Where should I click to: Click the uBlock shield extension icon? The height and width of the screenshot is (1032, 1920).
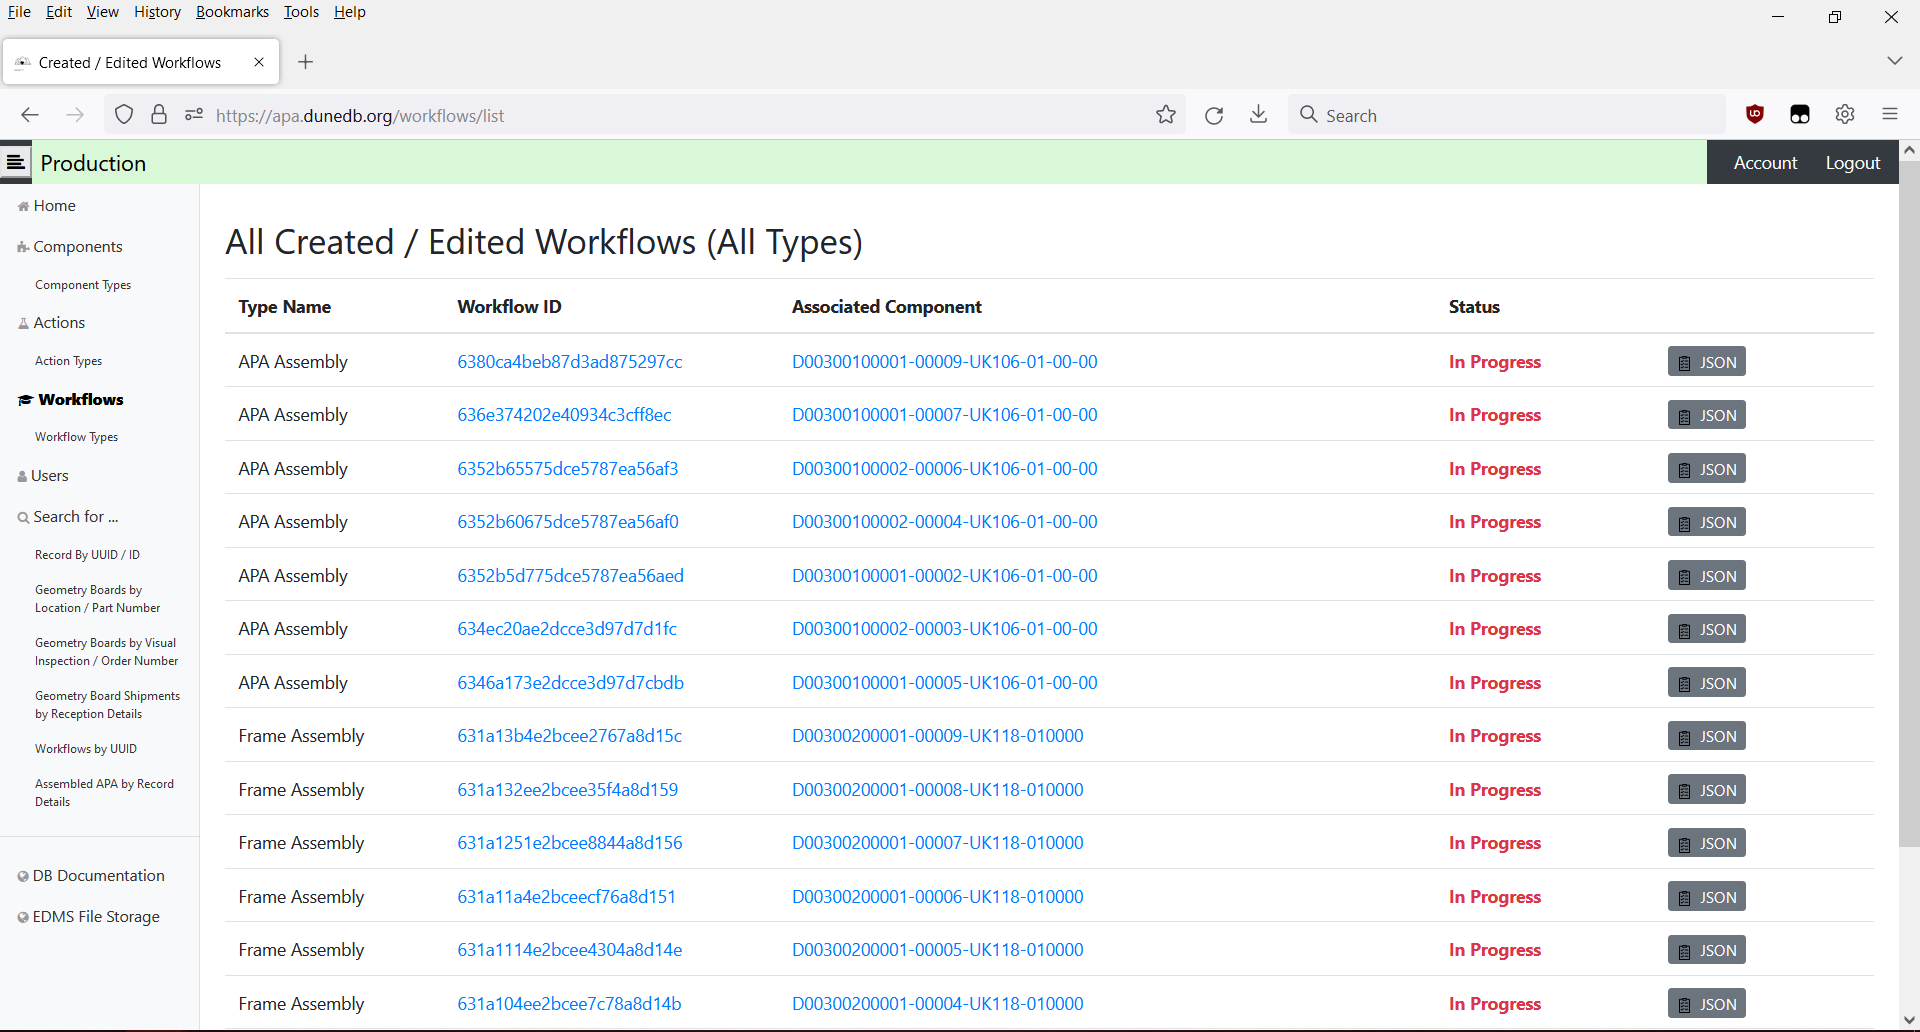click(x=1755, y=114)
